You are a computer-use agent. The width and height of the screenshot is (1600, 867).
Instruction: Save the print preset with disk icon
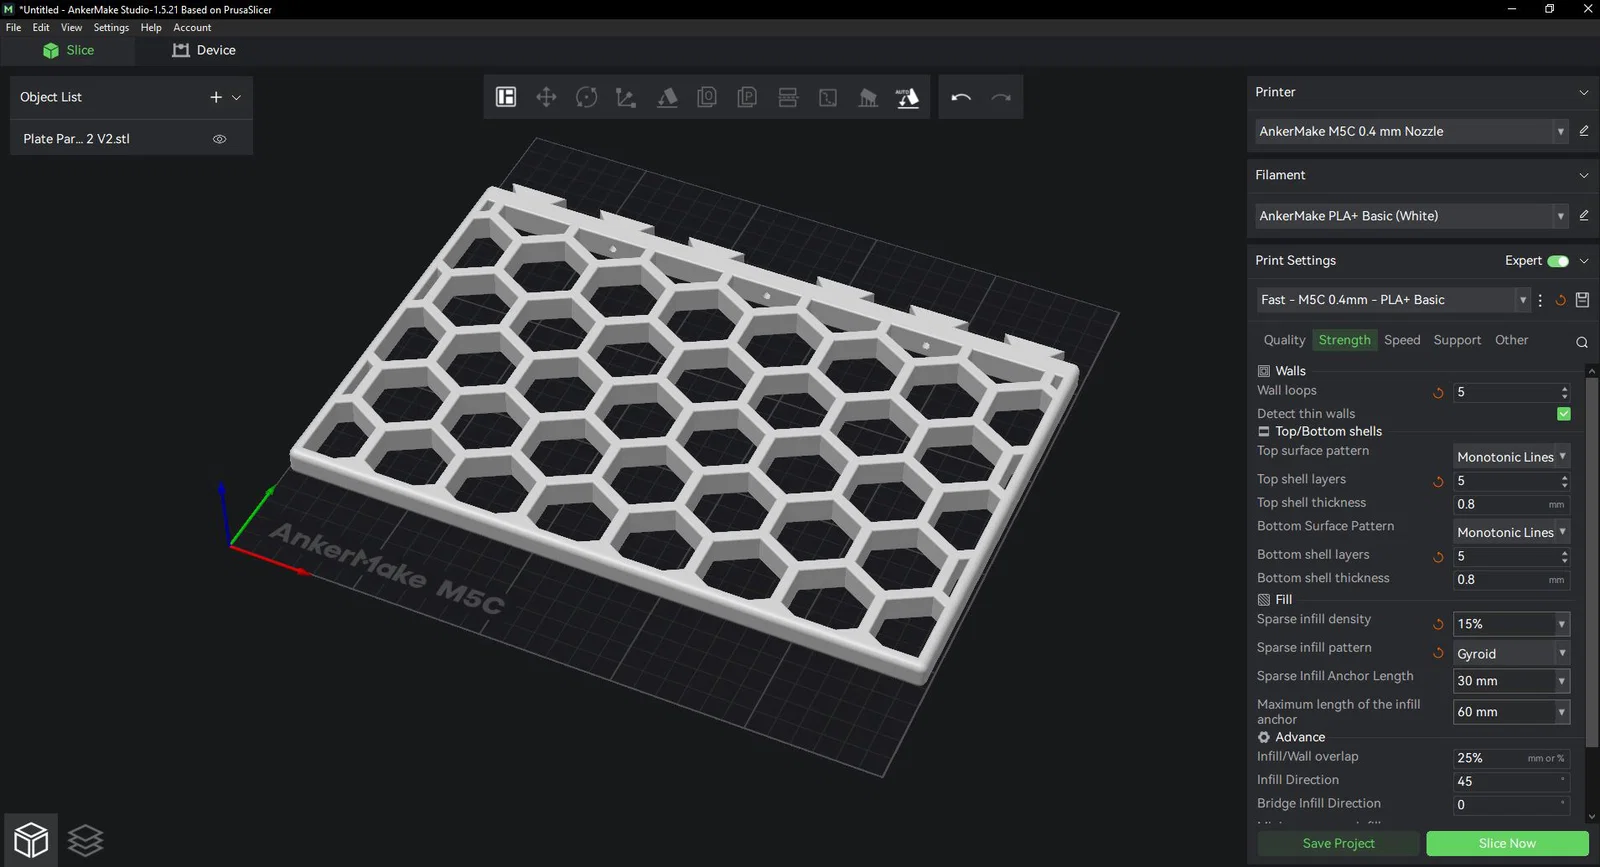pos(1582,300)
